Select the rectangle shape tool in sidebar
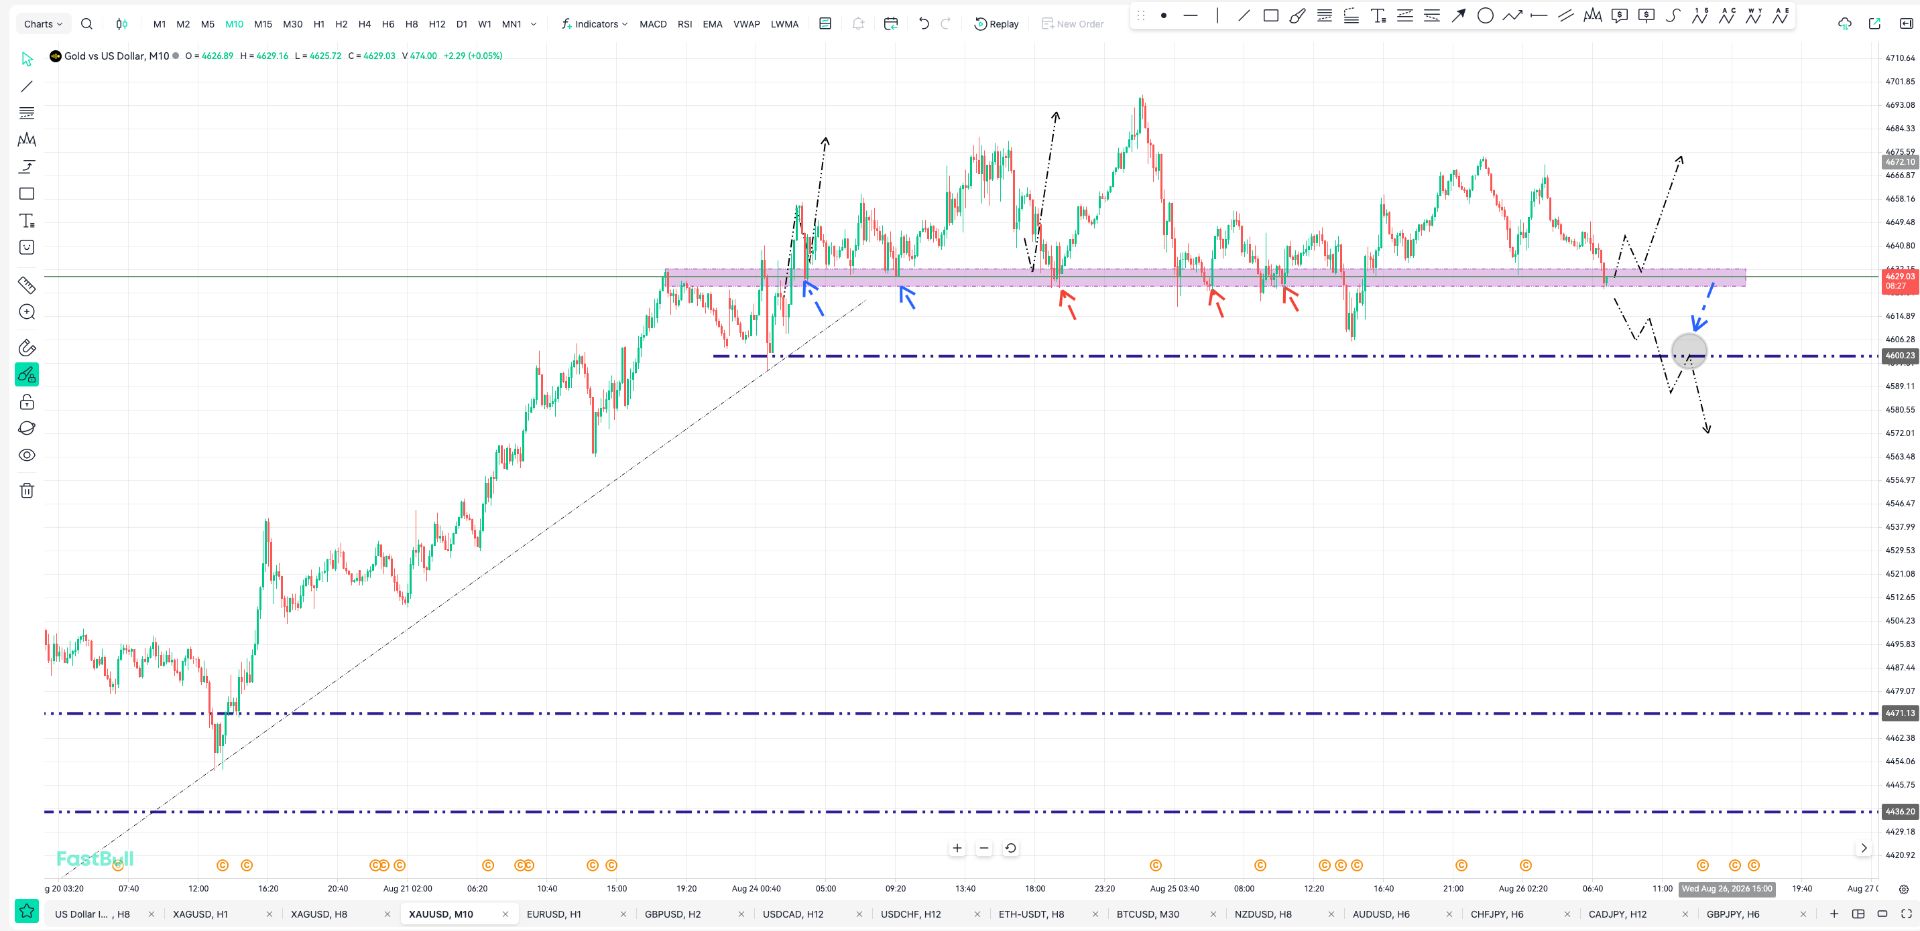Image resolution: width=1920 pixels, height=931 pixels. coord(27,194)
